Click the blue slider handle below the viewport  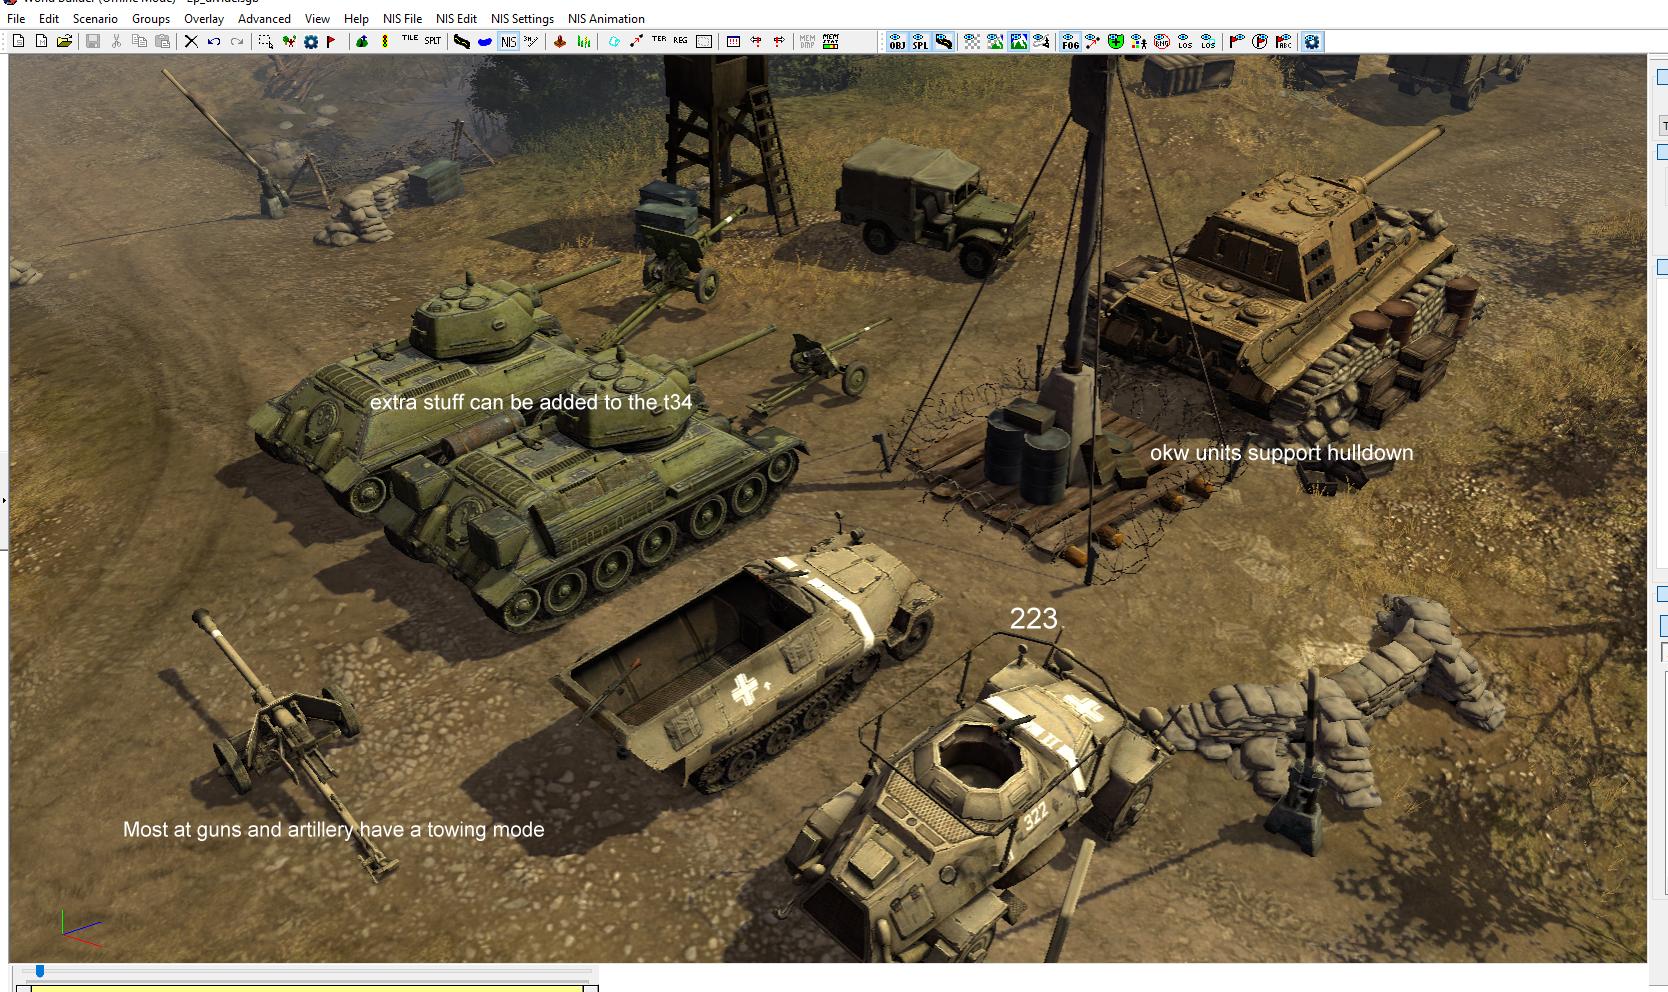coord(40,971)
